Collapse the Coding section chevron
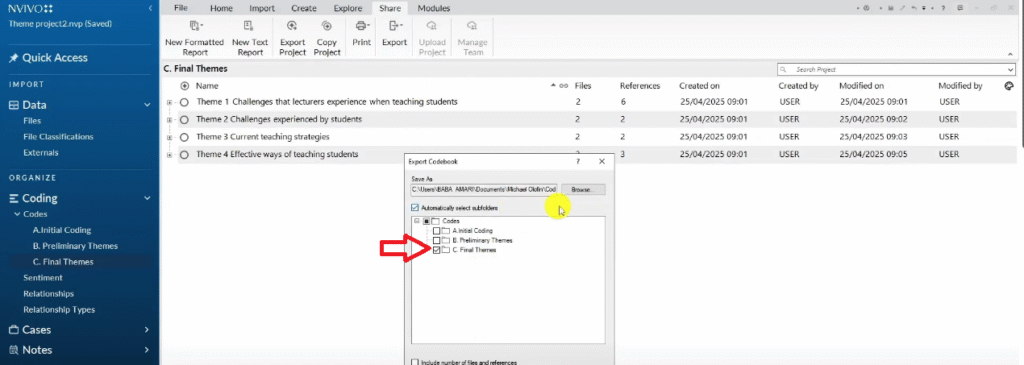 pos(147,198)
